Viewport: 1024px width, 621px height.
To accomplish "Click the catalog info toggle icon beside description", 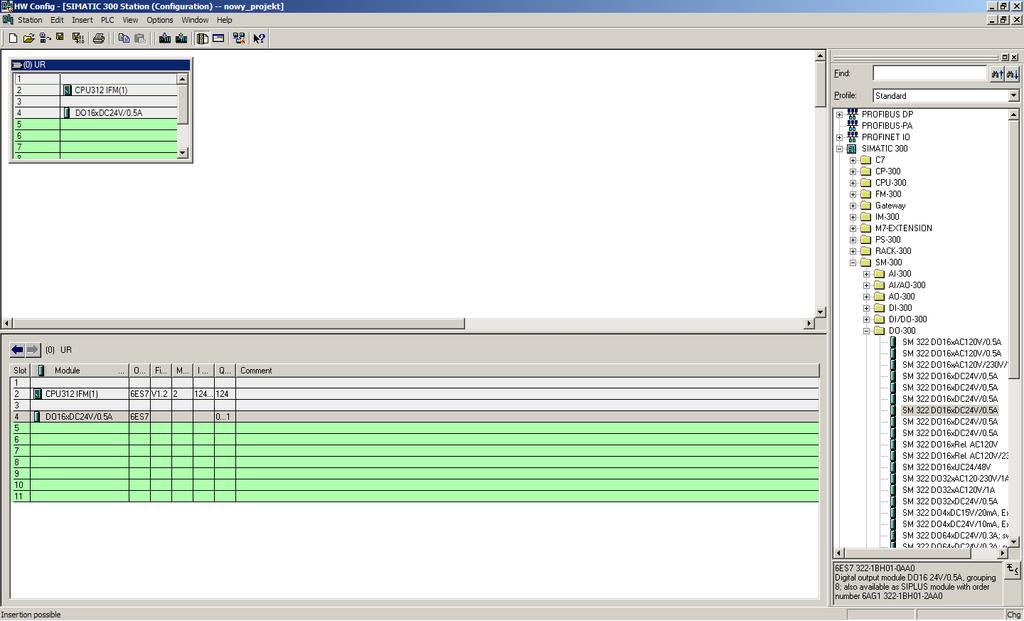I will point(1012,570).
